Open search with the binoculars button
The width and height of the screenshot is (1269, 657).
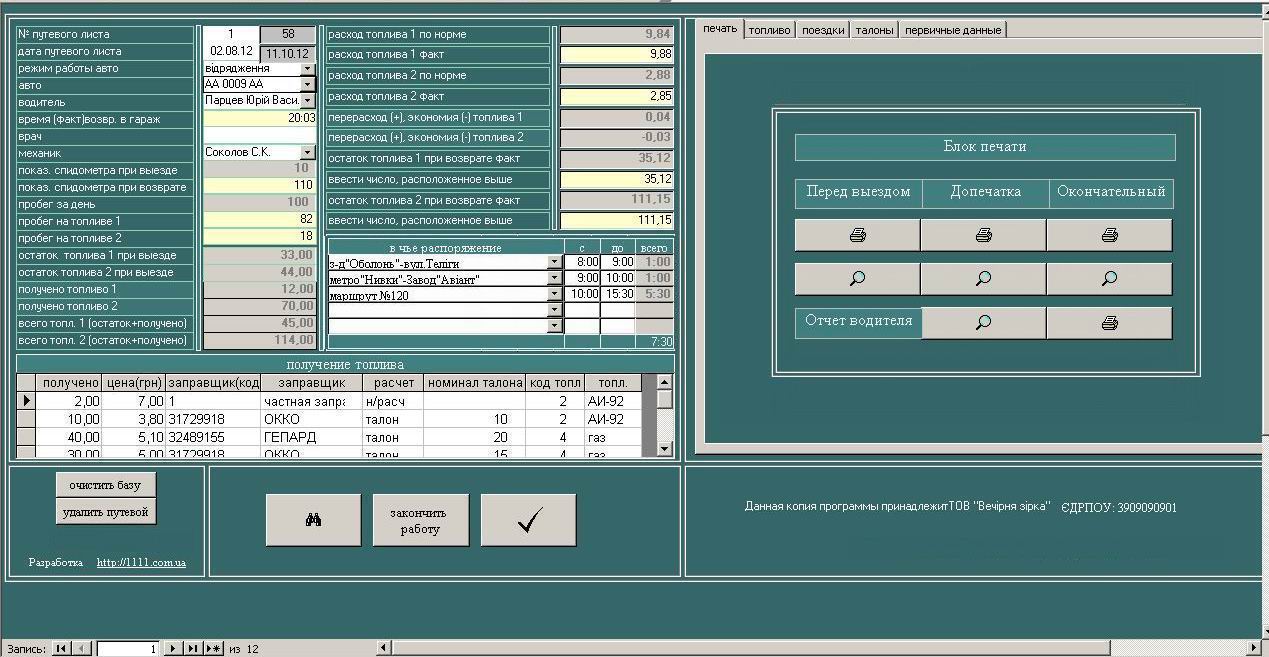[313, 520]
